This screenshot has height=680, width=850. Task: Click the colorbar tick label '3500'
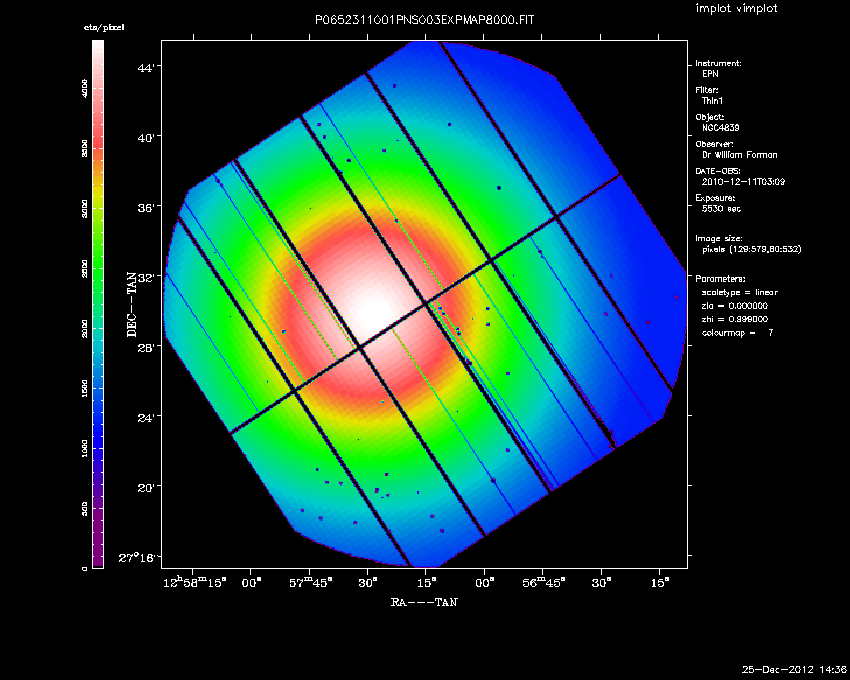(x=85, y=148)
